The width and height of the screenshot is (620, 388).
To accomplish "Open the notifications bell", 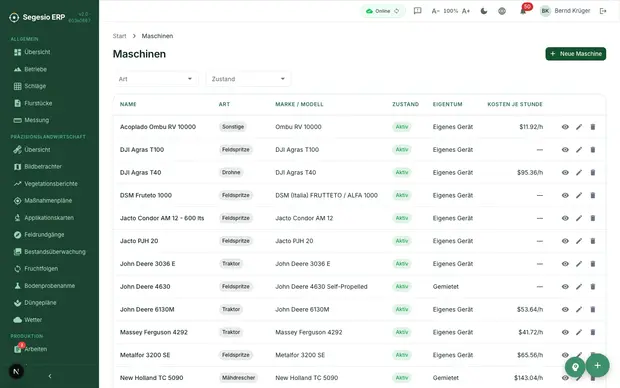I will (x=523, y=11).
